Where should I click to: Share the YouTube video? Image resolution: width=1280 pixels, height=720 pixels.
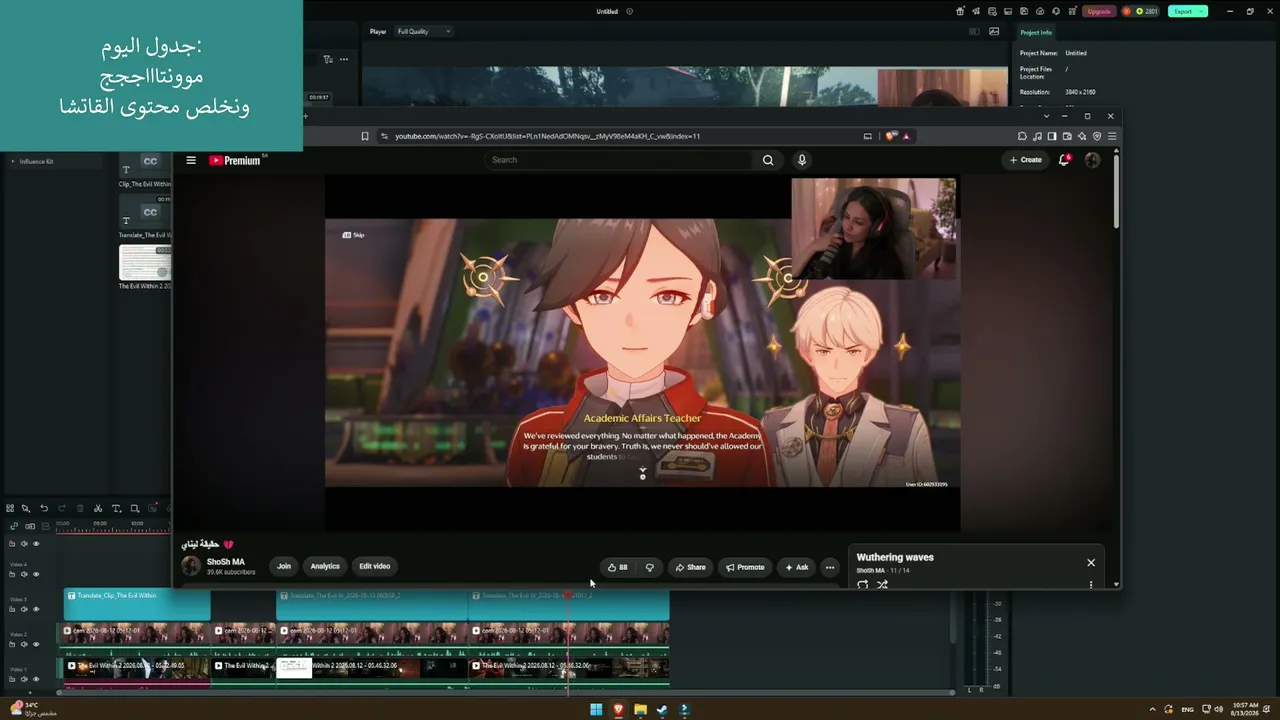pos(690,567)
